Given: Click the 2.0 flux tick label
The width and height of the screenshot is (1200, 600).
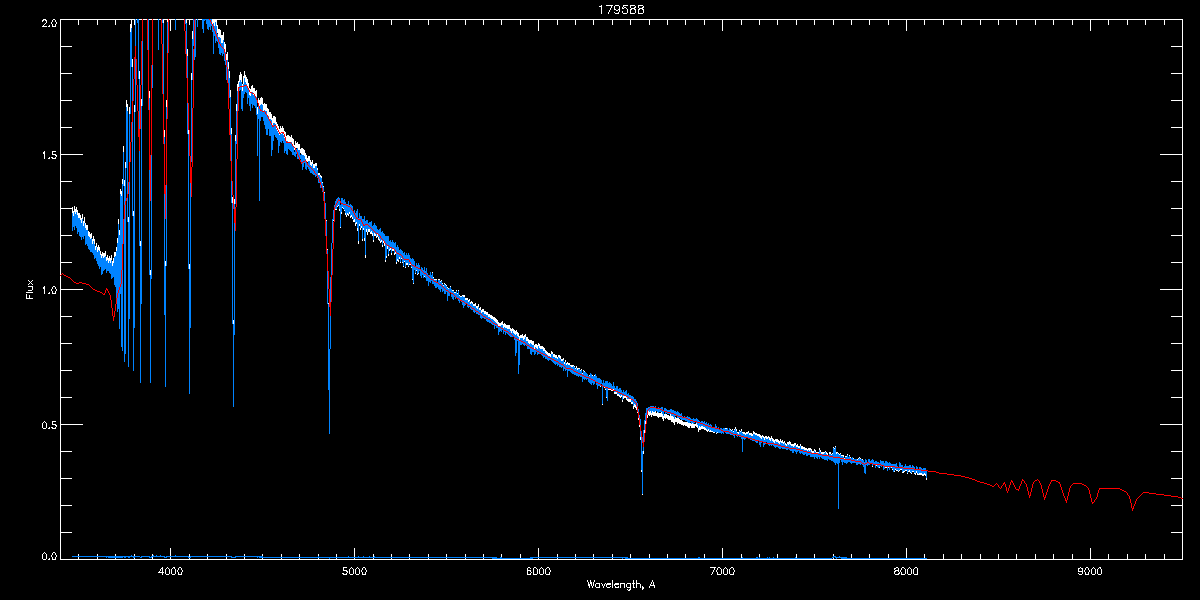Looking at the screenshot, I should [47, 21].
